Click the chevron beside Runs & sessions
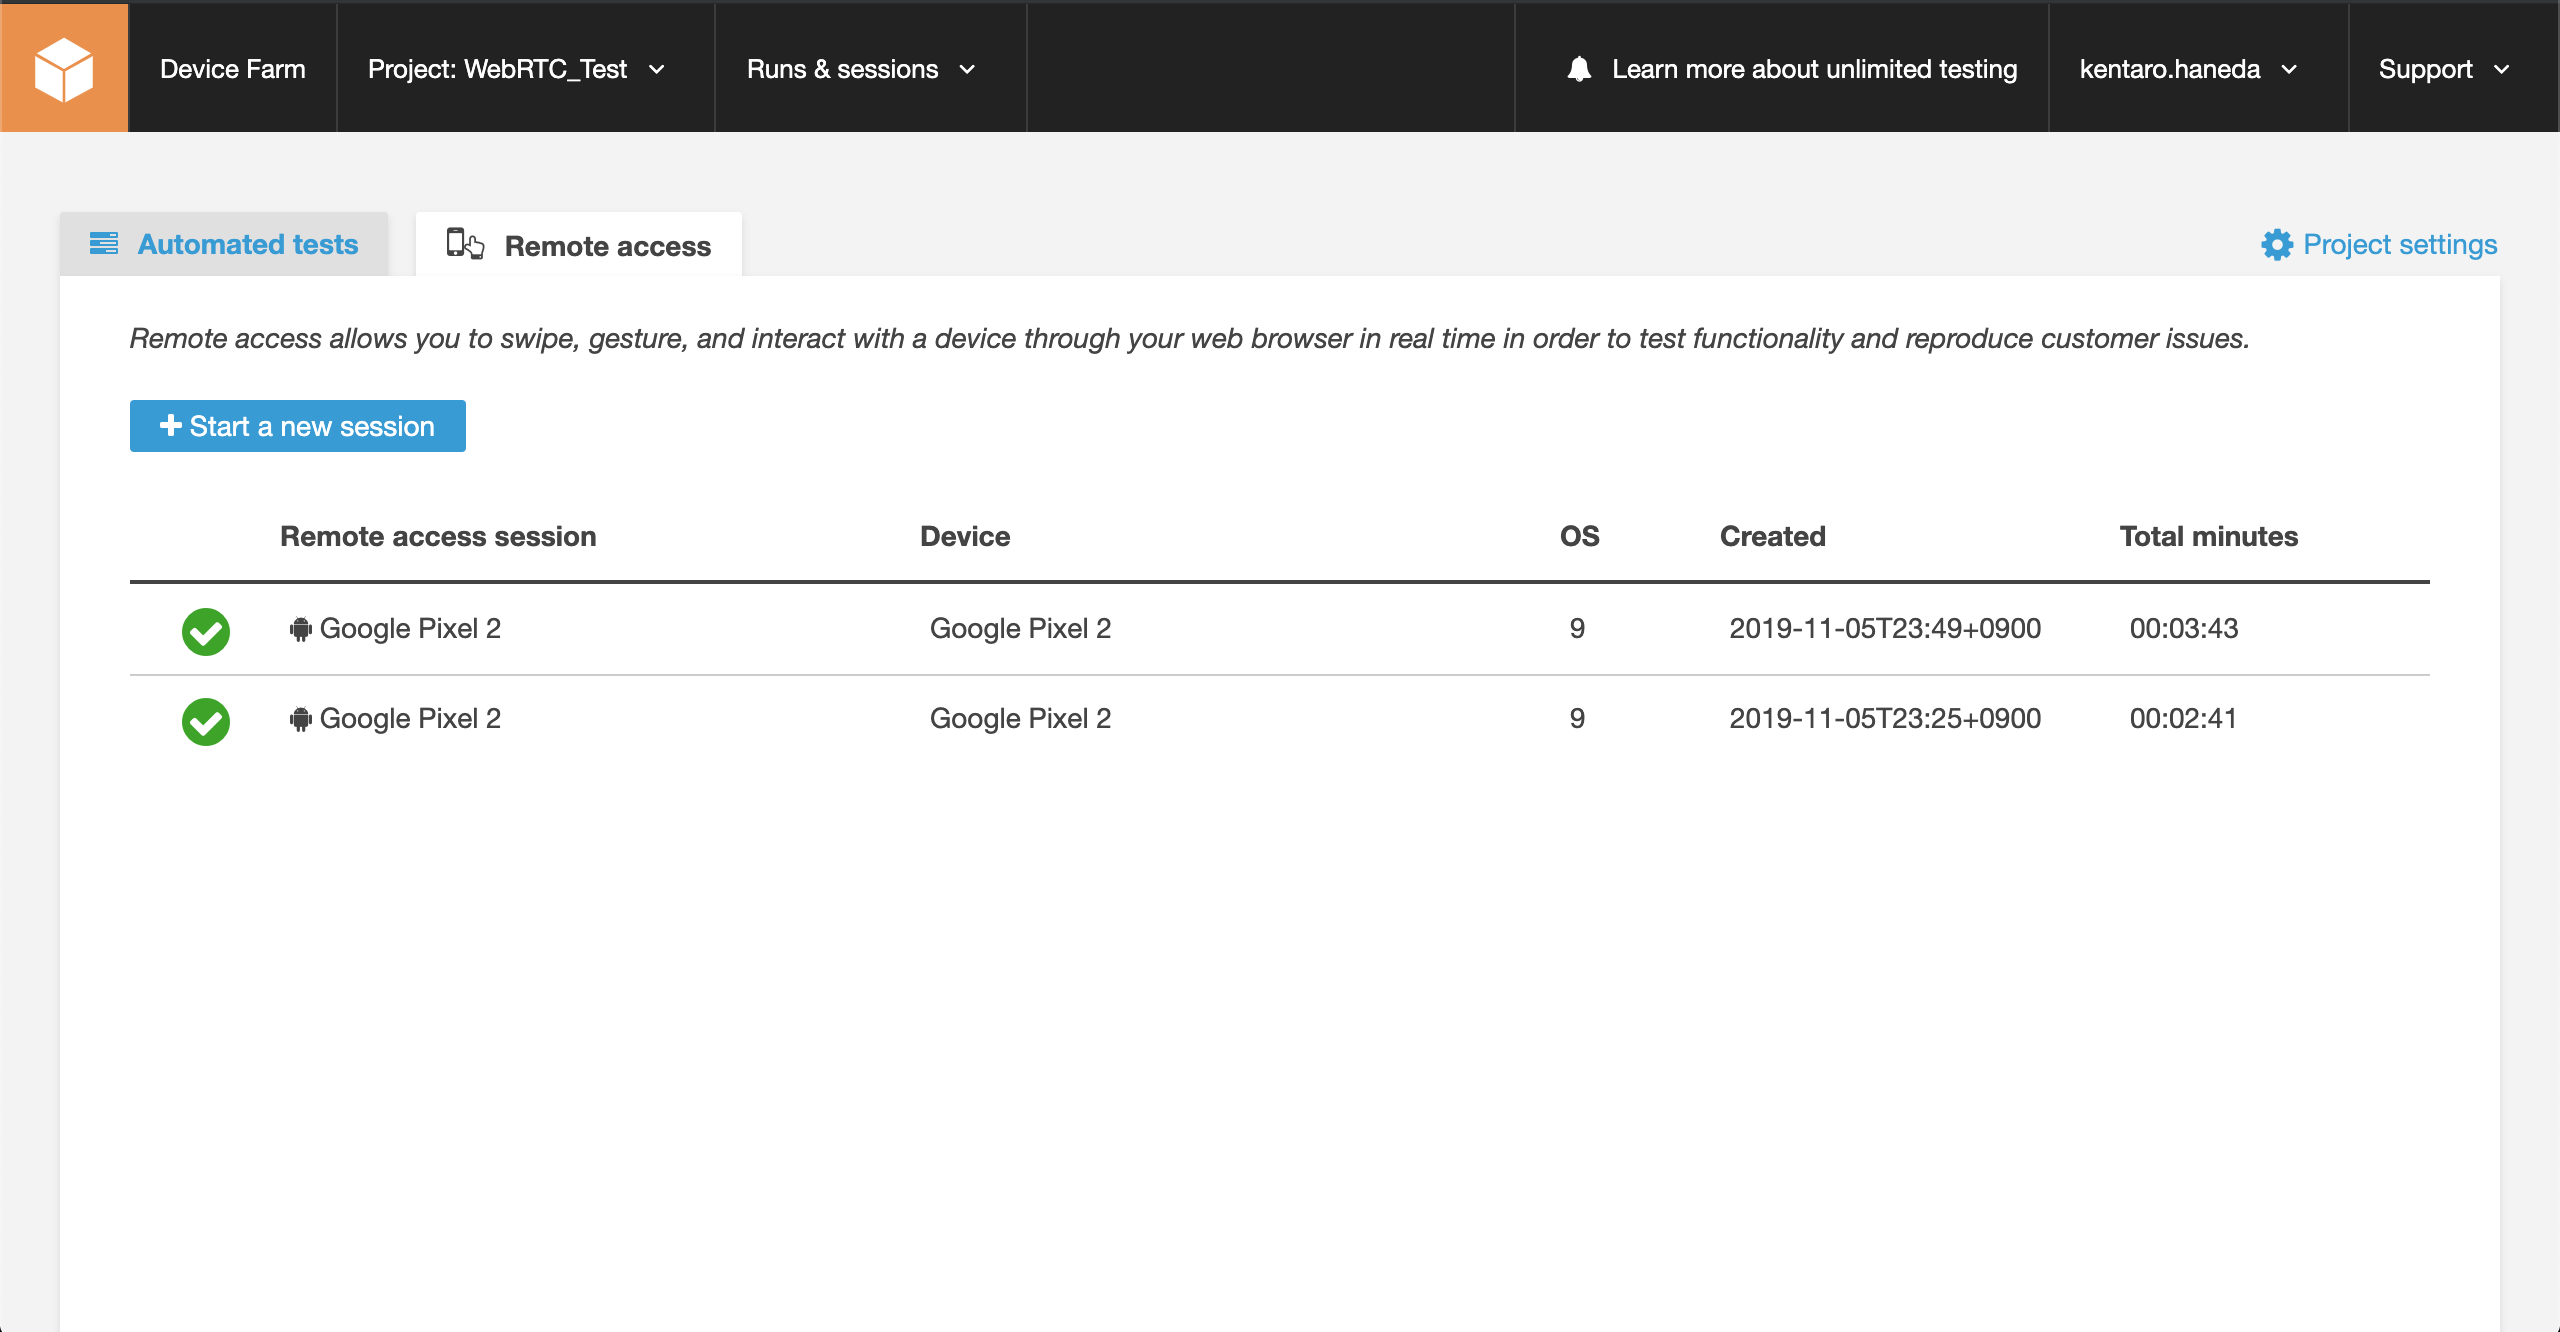The image size is (2560, 1332). coord(967,70)
